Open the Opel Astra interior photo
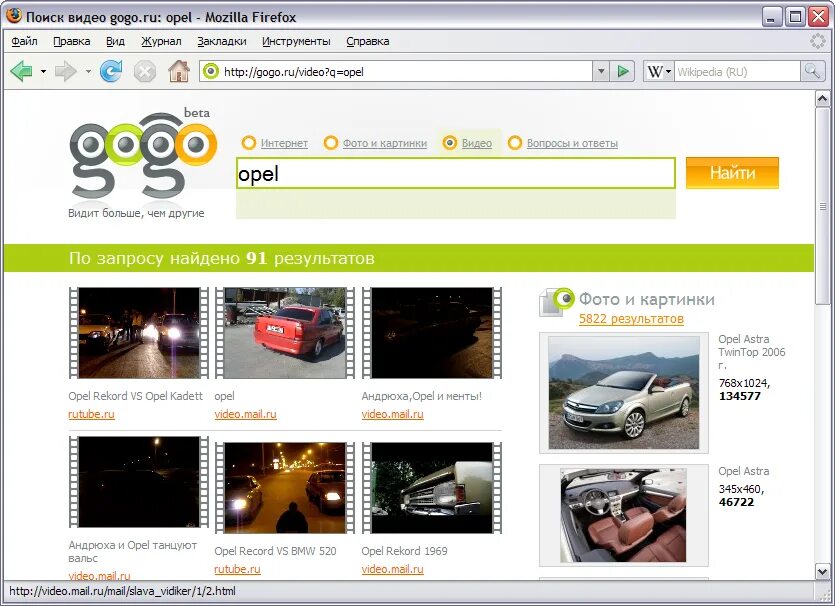 pos(624,515)
